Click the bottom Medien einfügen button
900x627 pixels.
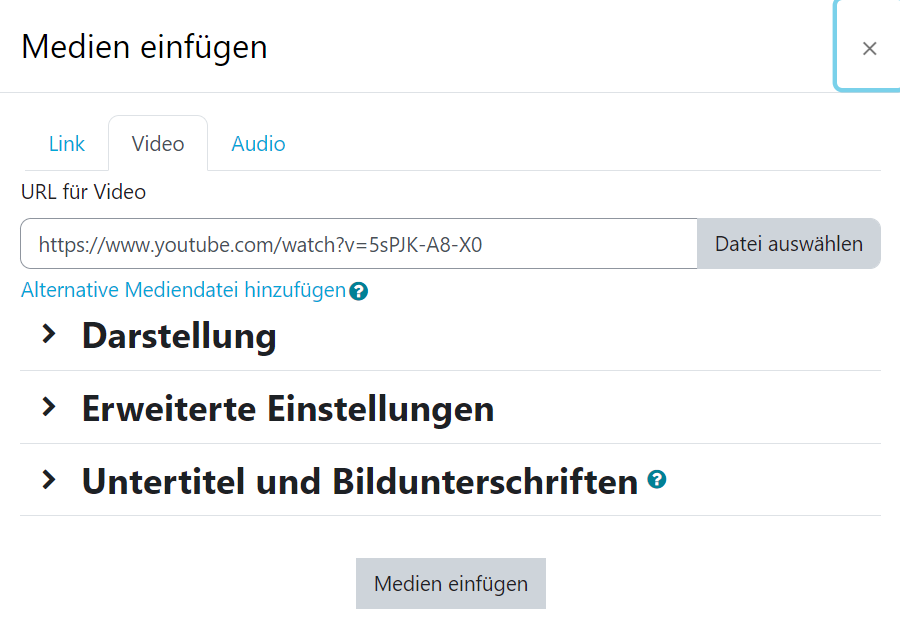[451, 583]
